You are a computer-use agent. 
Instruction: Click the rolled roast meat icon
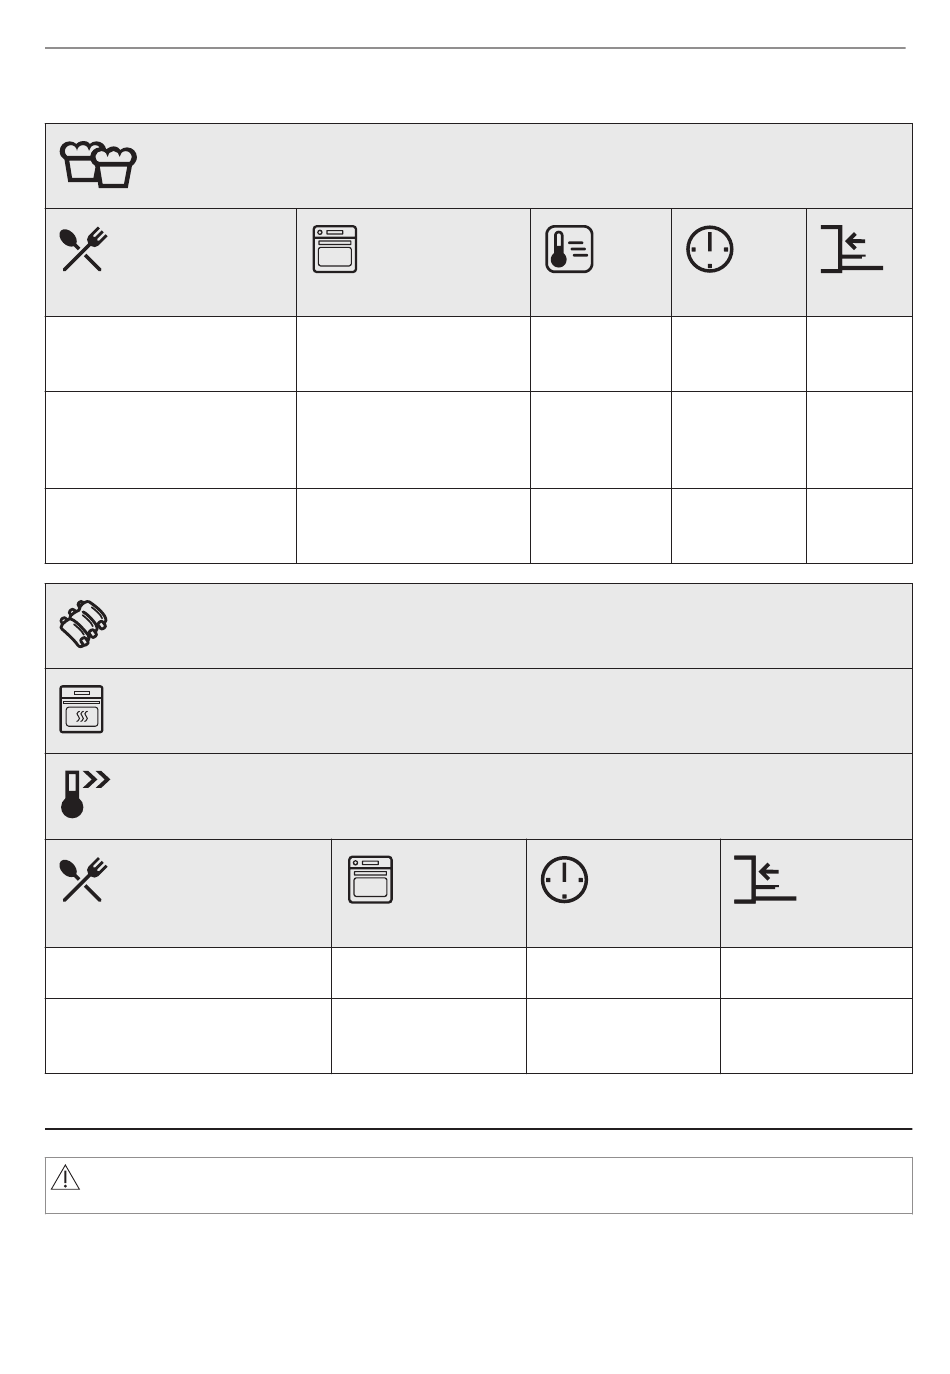click(84, 626)
